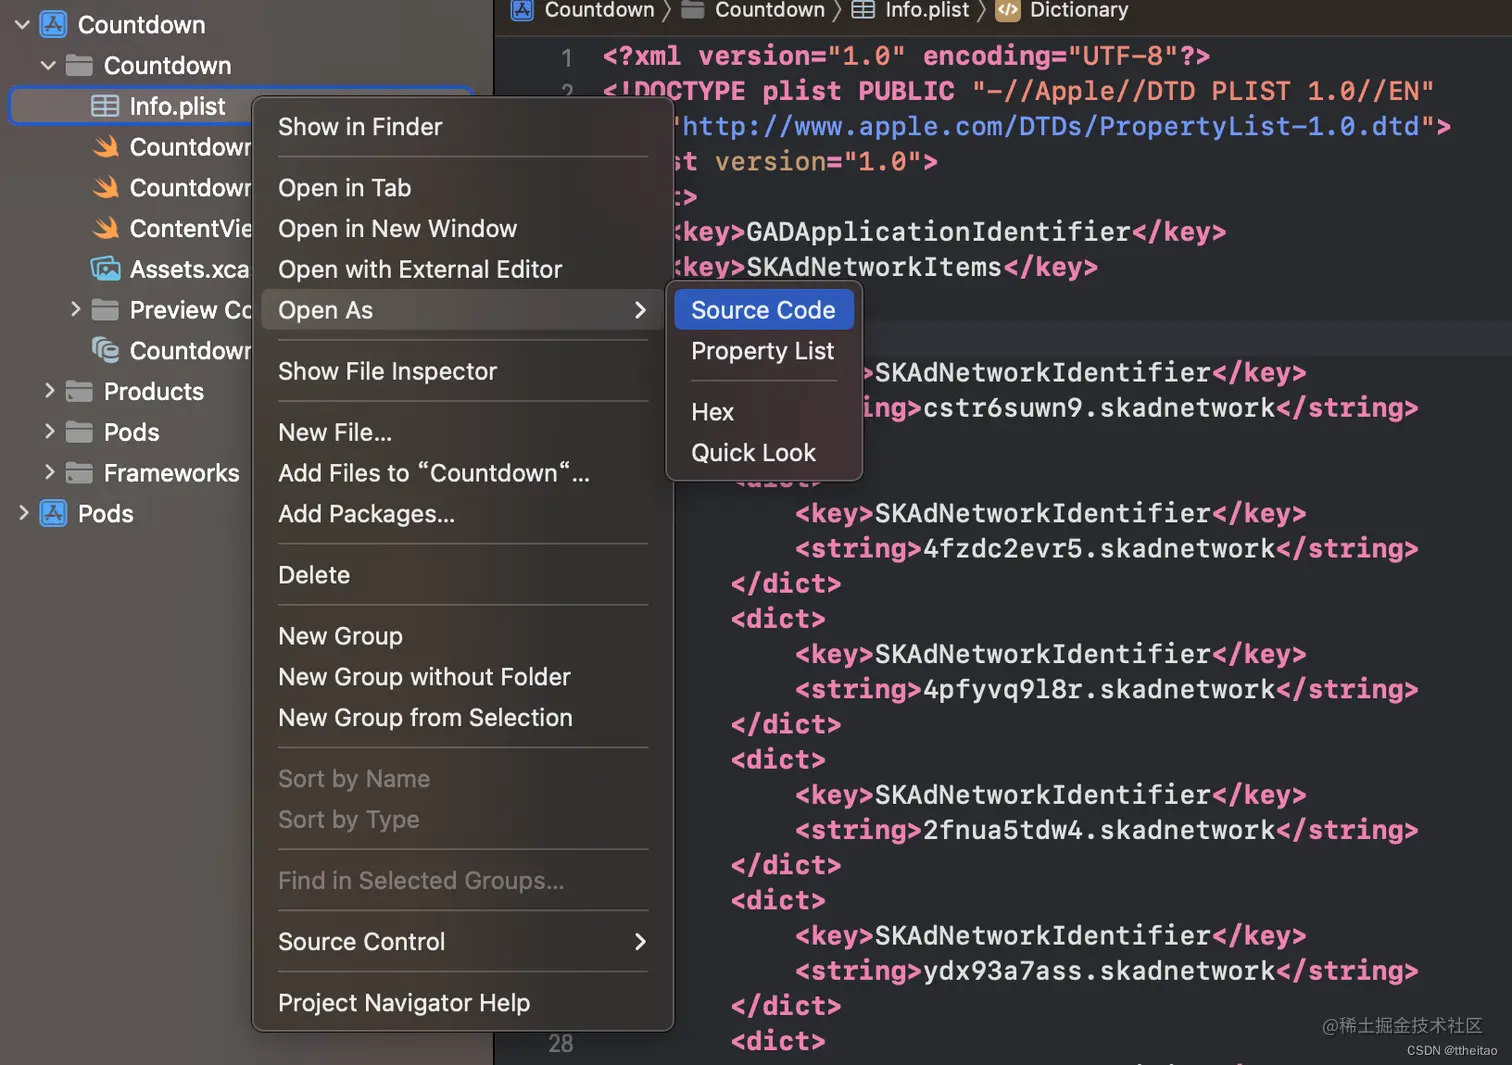This screenshot has height=1065, width=1512.
Task: Open the Source Control submenu arrow
Action: tap(640, 942)
